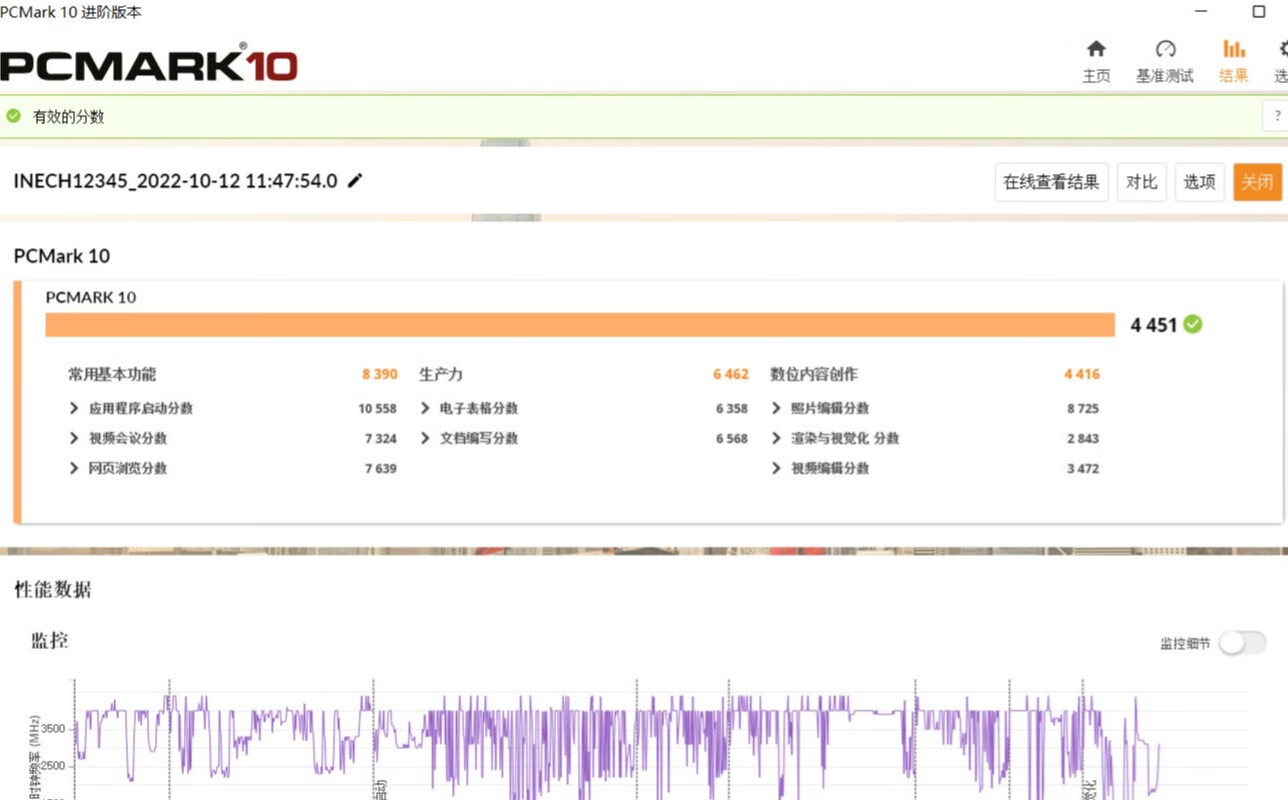Viewport: 1288px width, 800px height.
Task: Click the 2500 axis label on chart
Action: point(53,766)
